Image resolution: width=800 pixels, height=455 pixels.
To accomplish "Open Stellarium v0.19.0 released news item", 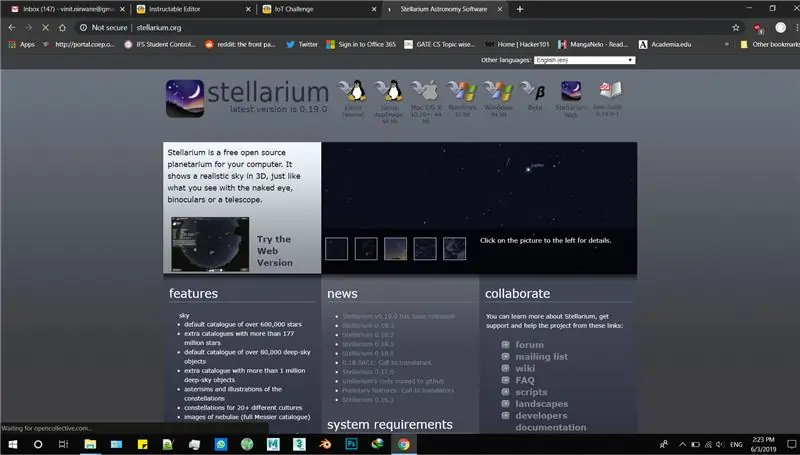I will coord(398,316).
